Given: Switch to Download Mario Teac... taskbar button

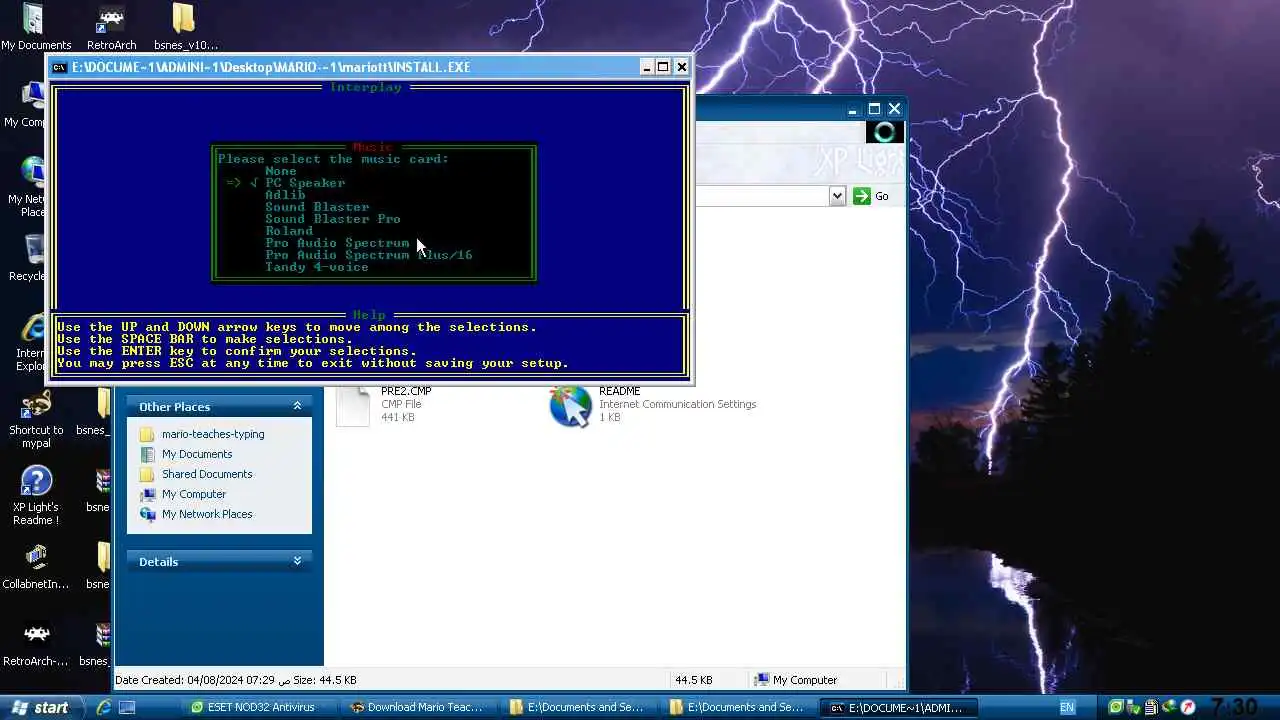Looking at the screenshot, I should pyautogui.click(x=421, y=707).
